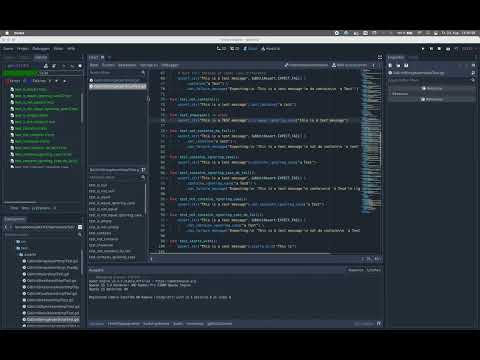Open the Scene menu
Image resolution: width=480 pixels, height=360 pixels.
pyautogui.click(x=8, y=49)
